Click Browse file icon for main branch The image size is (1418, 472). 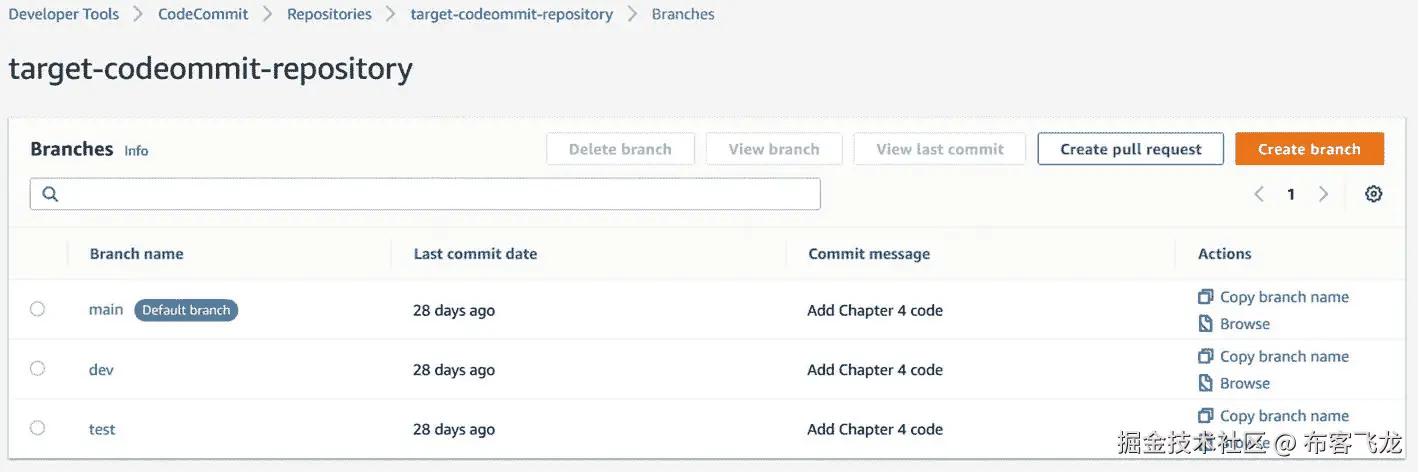1205,324
